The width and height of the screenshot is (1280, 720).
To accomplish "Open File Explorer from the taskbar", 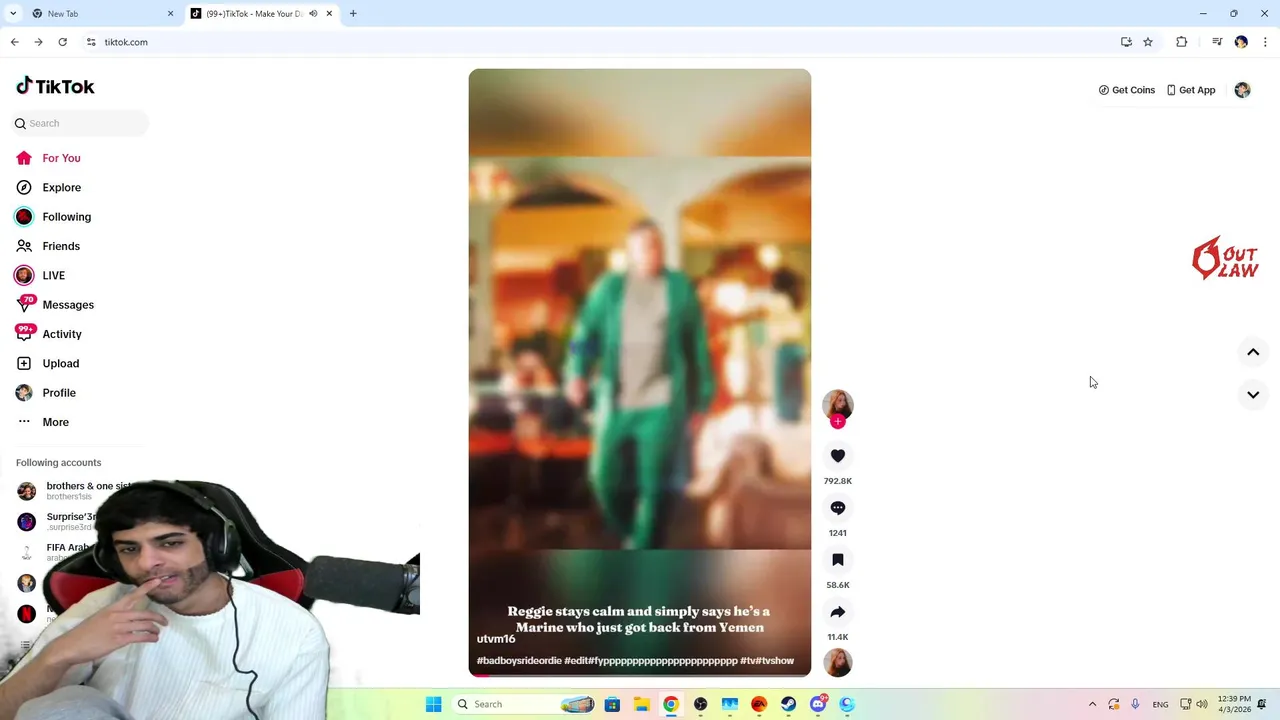I will coord(641,704).
